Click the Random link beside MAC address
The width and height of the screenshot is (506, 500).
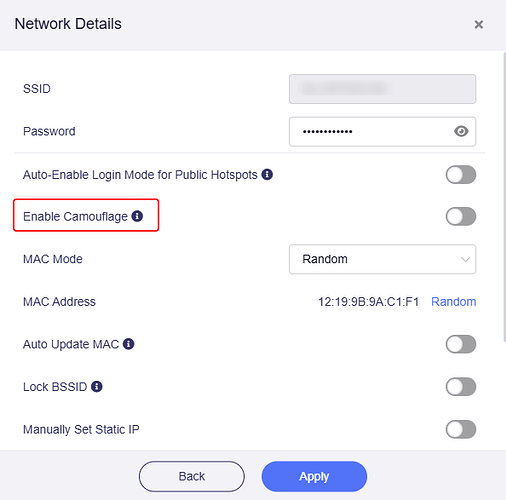pos(453,302)
